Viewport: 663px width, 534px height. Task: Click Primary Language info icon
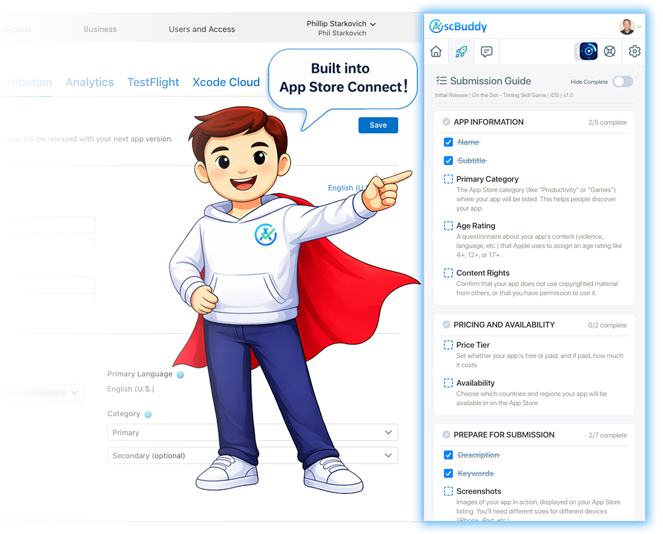(181, 375)
